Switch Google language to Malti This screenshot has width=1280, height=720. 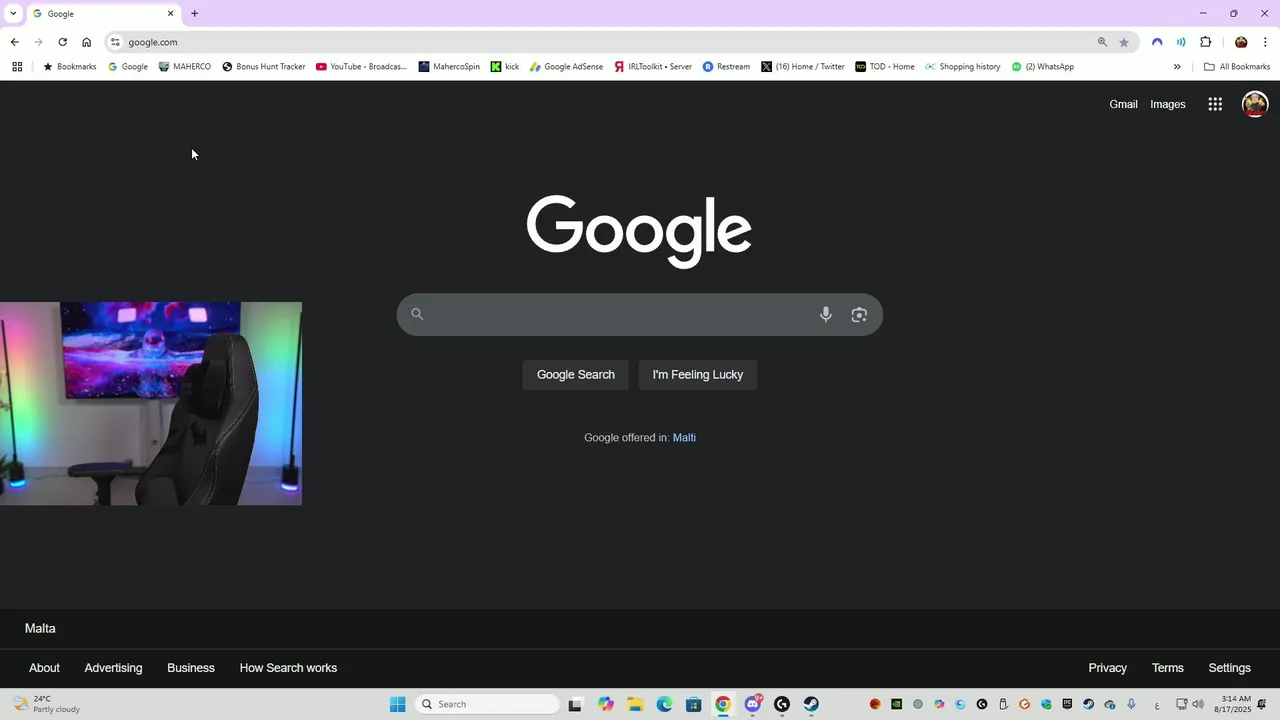pyautogui.click(x=684, y=438)
